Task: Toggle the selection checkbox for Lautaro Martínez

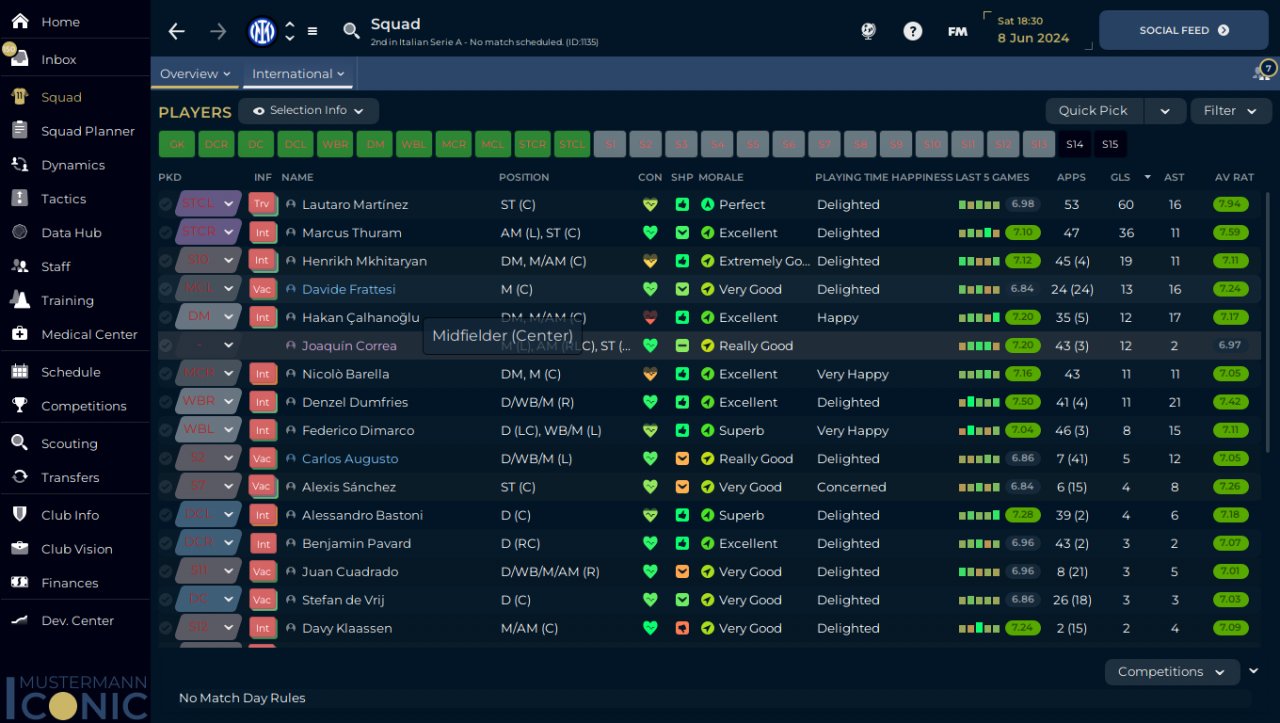Action: click(166, 204)
